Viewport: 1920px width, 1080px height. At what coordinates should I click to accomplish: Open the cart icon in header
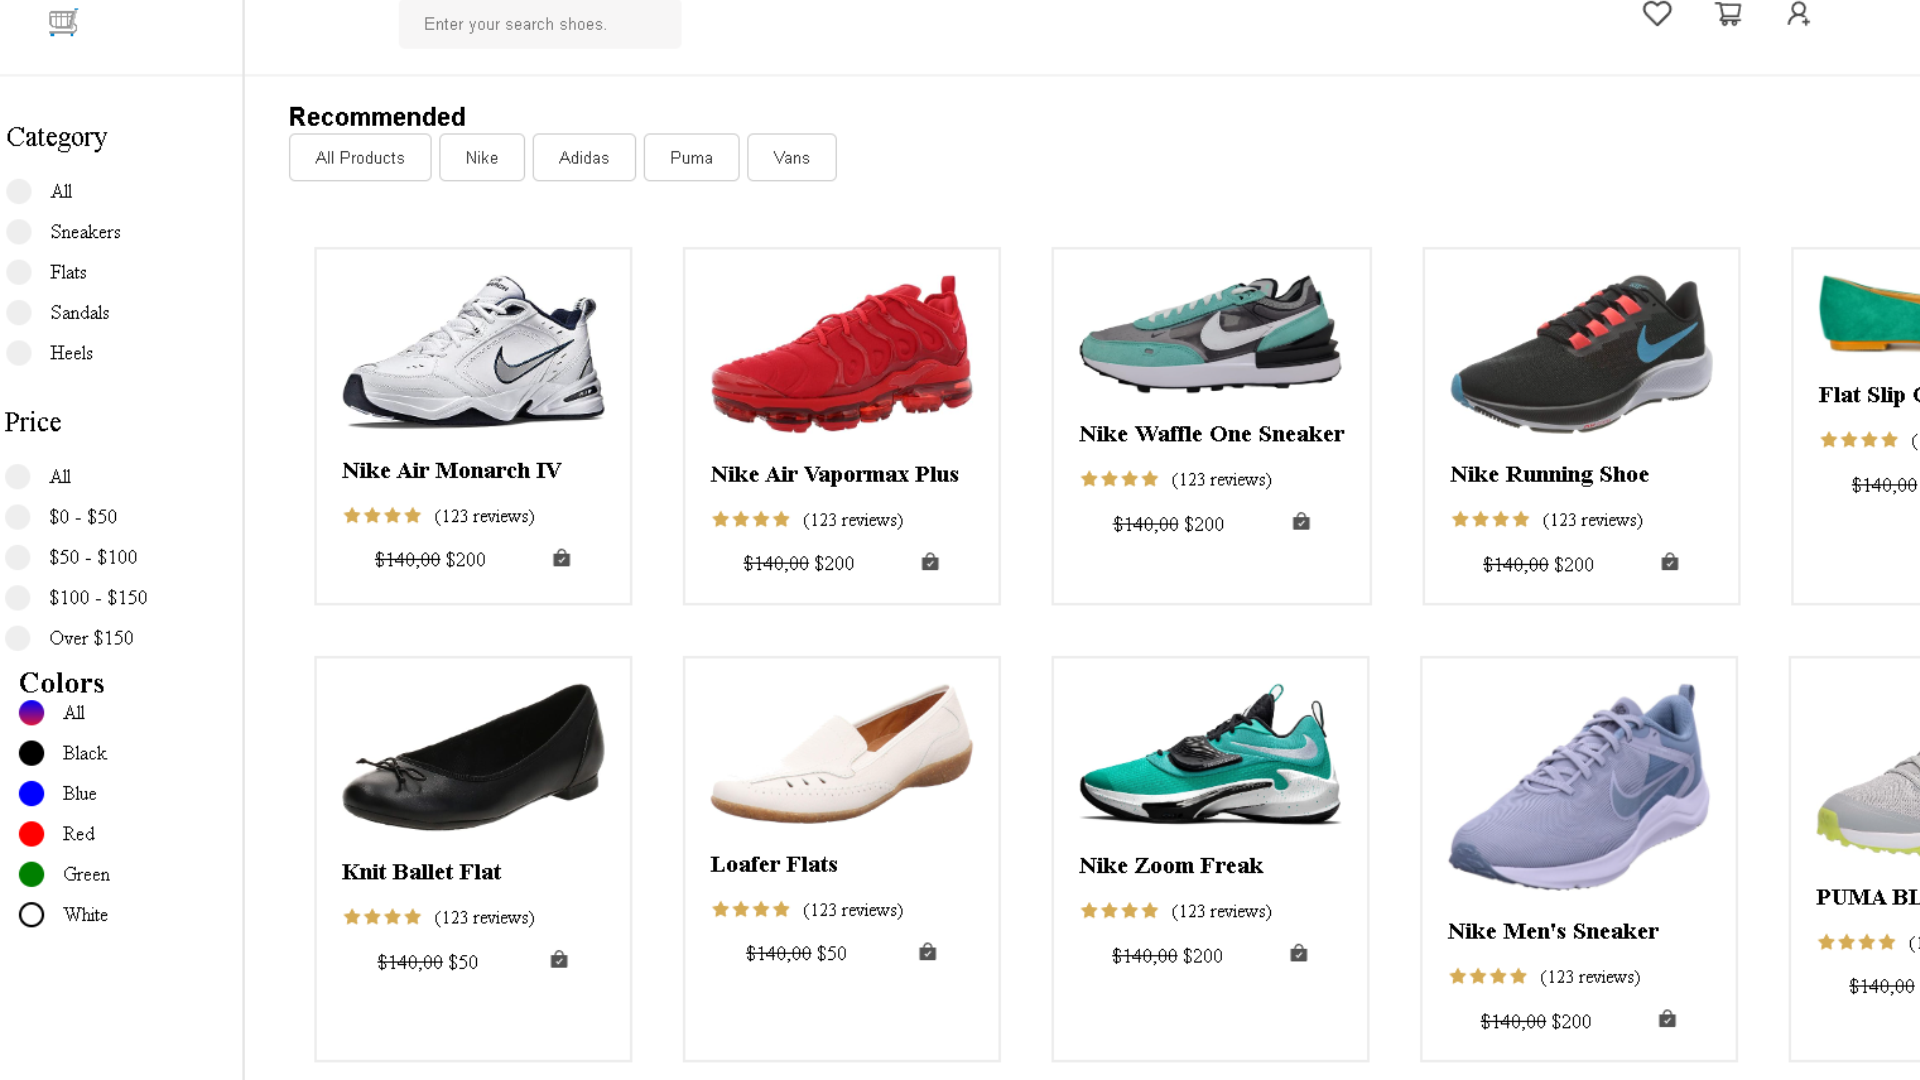point(1728,14)
